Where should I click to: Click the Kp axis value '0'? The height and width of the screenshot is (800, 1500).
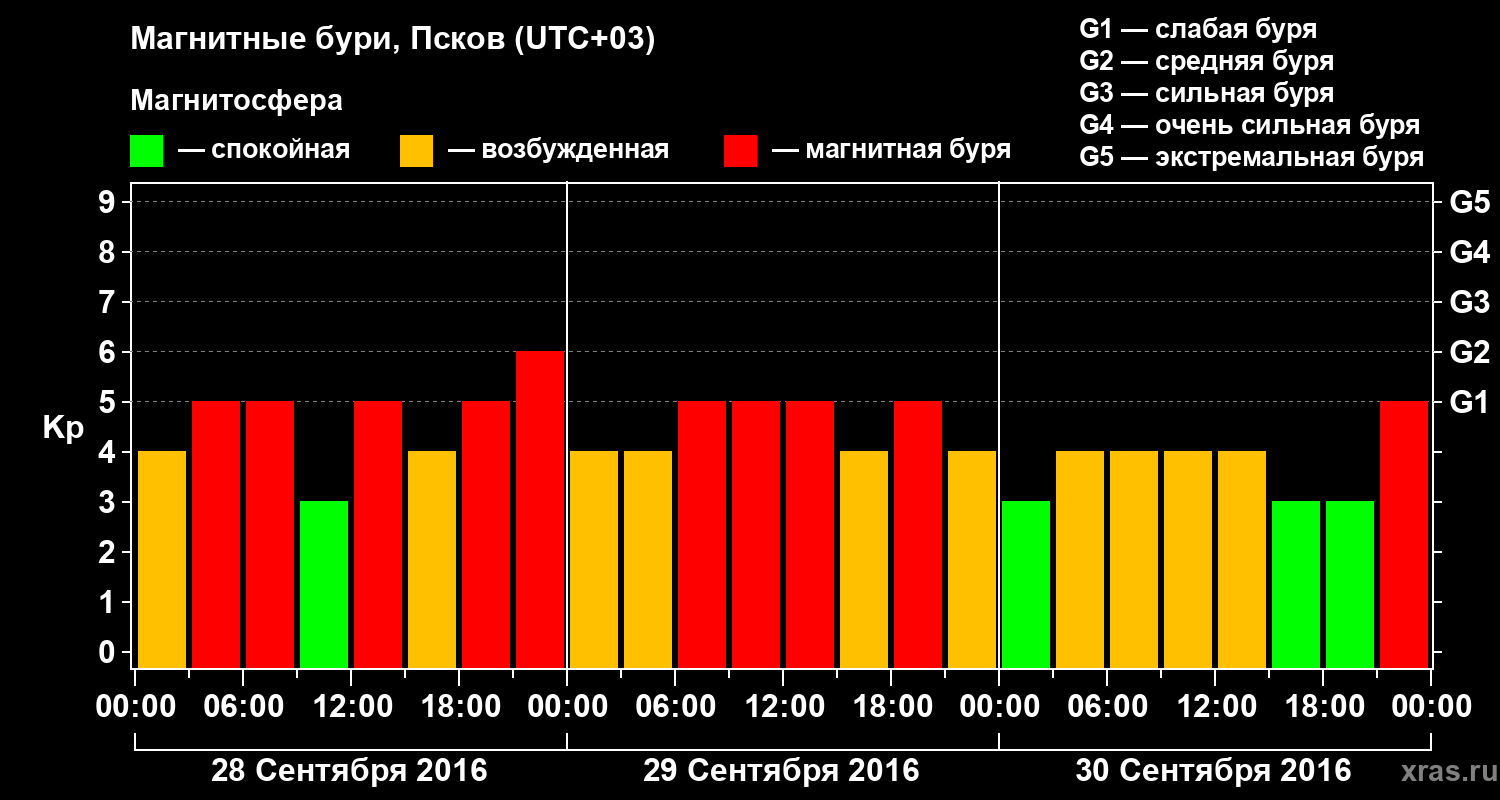click(109, 652)
